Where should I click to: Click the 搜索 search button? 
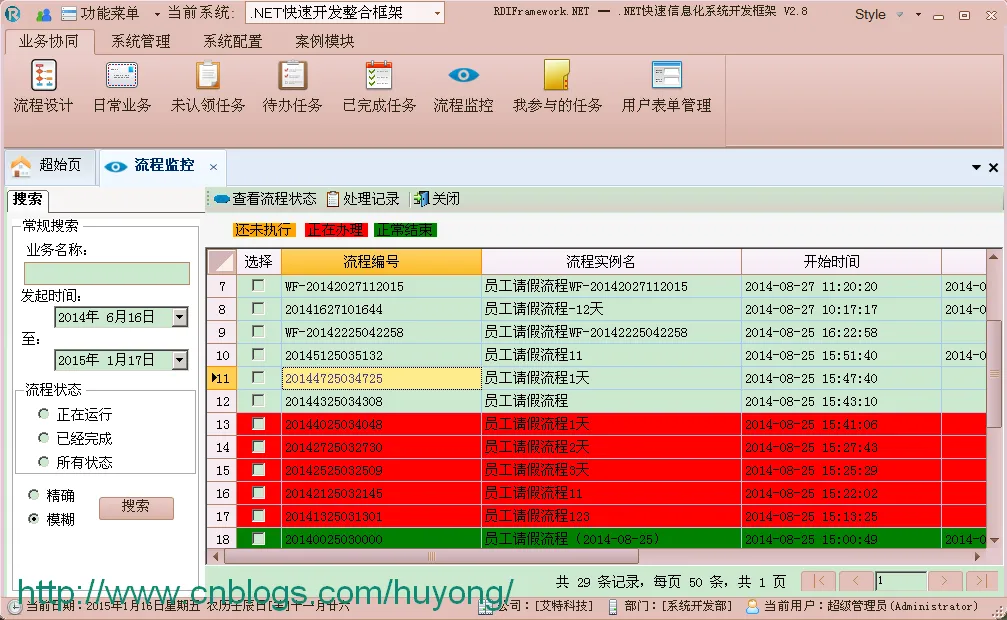pyautogui.click(x=136, y=508)
